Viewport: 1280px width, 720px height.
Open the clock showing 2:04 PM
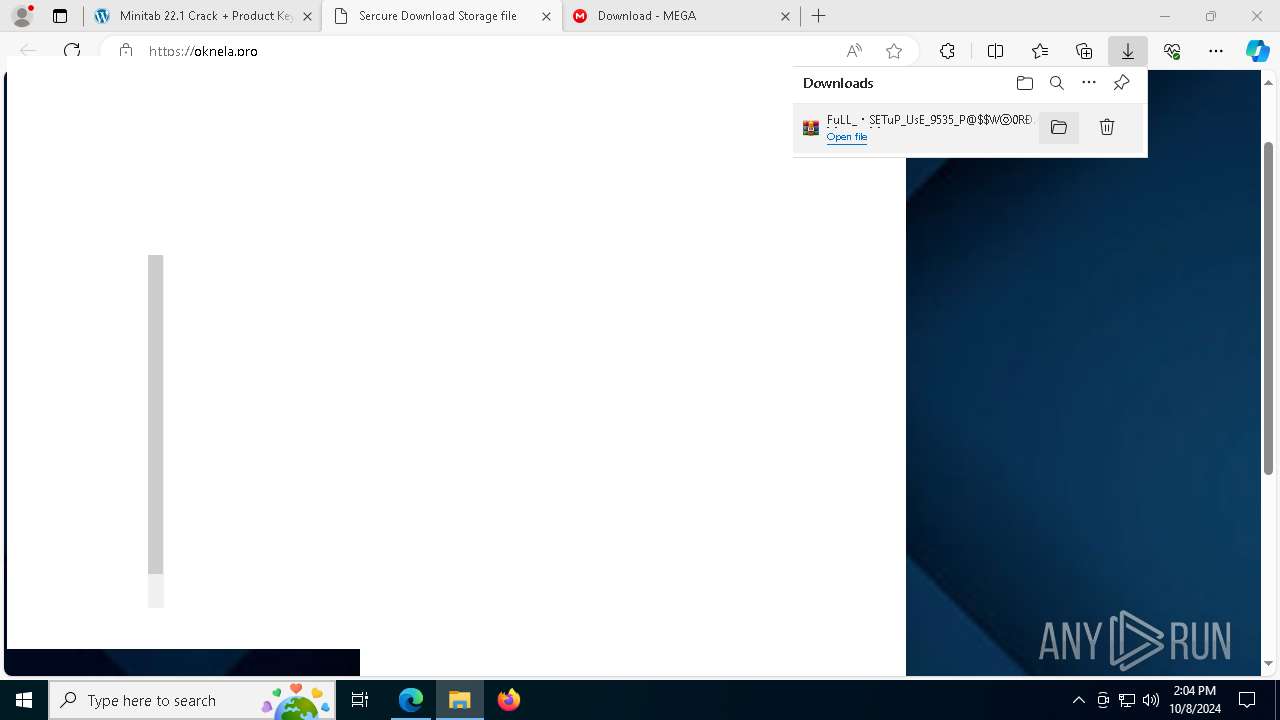click(1195, 700)
